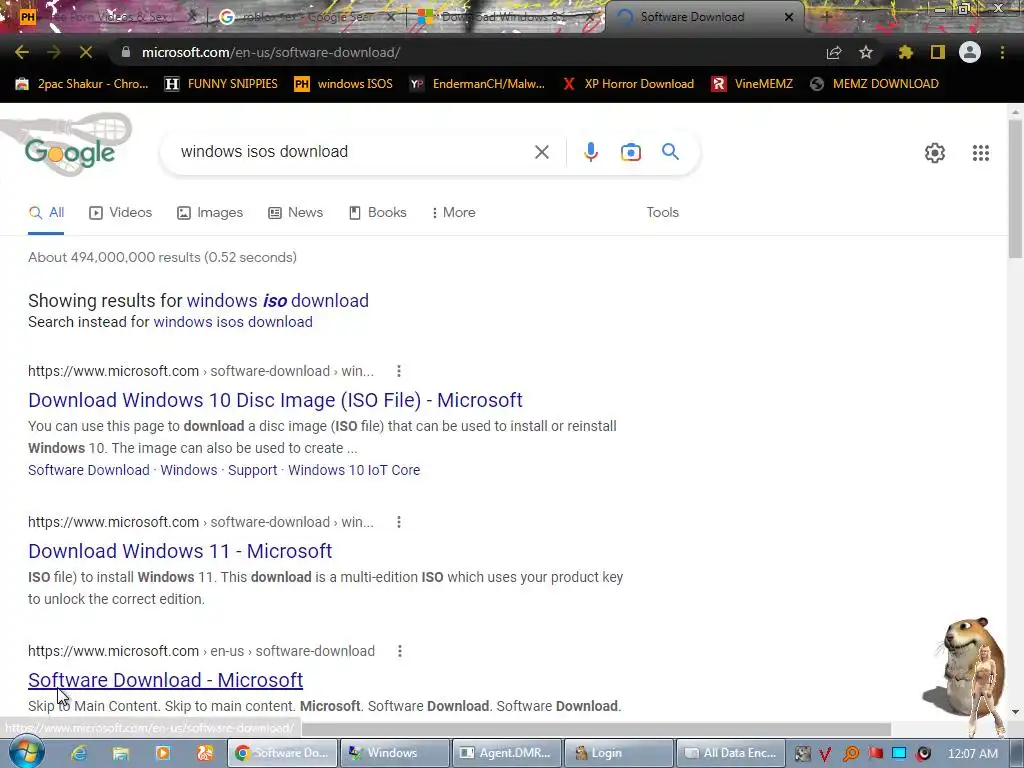
Task: Launch Windows Media Player from taskbar
Action: (x=163, y=753)
